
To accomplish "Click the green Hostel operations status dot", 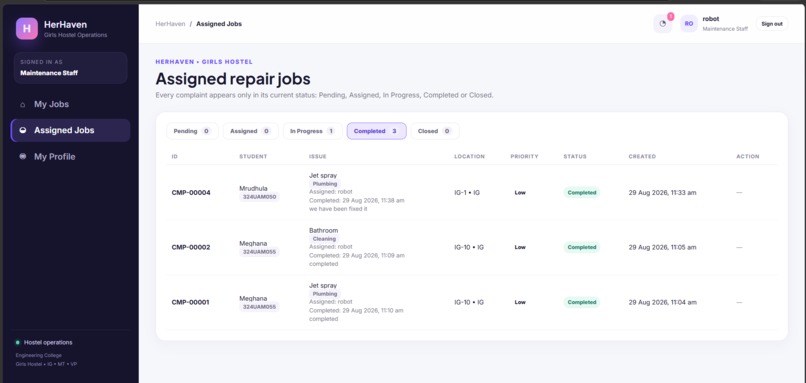I will pyautogui.click(x=18, y=342).
